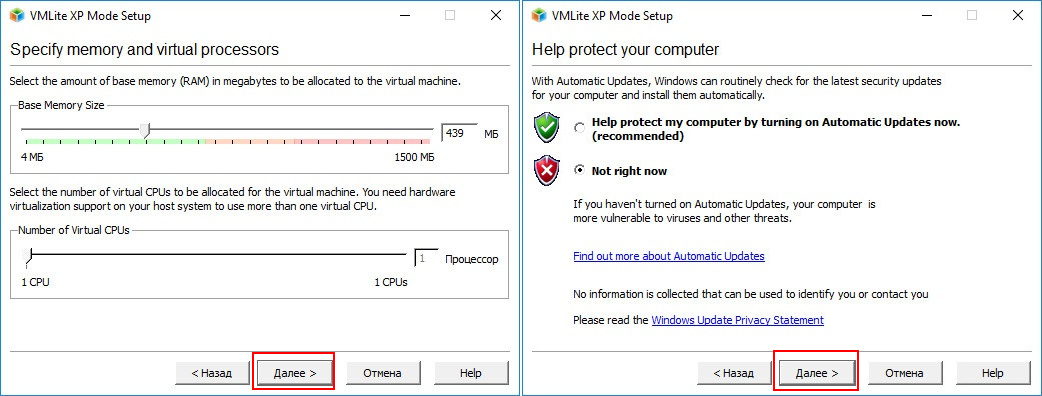Click the Base Memory Size slider handle
Screen dimensions: 1042x396
coord(148,130)
